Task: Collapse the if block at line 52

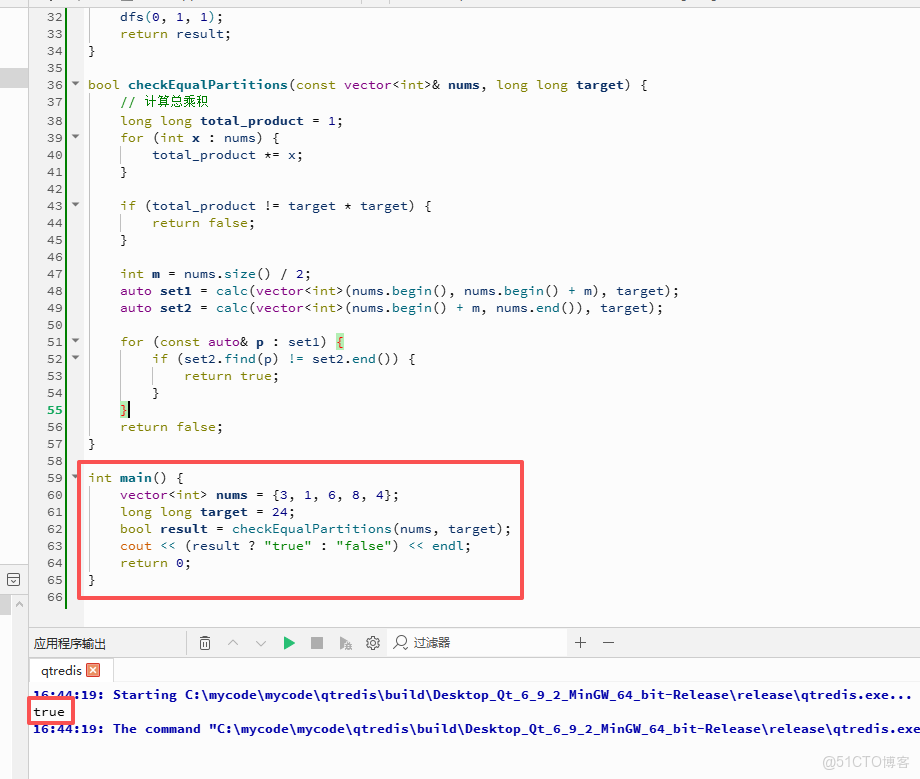Action: click(x=76, y=357)
